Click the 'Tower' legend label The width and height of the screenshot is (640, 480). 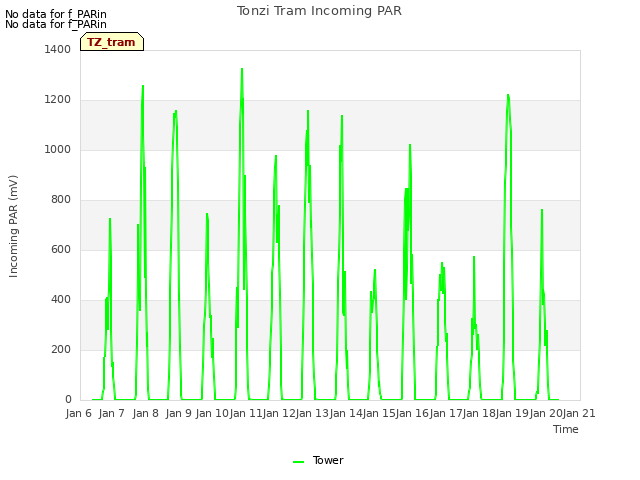(328, 460)
